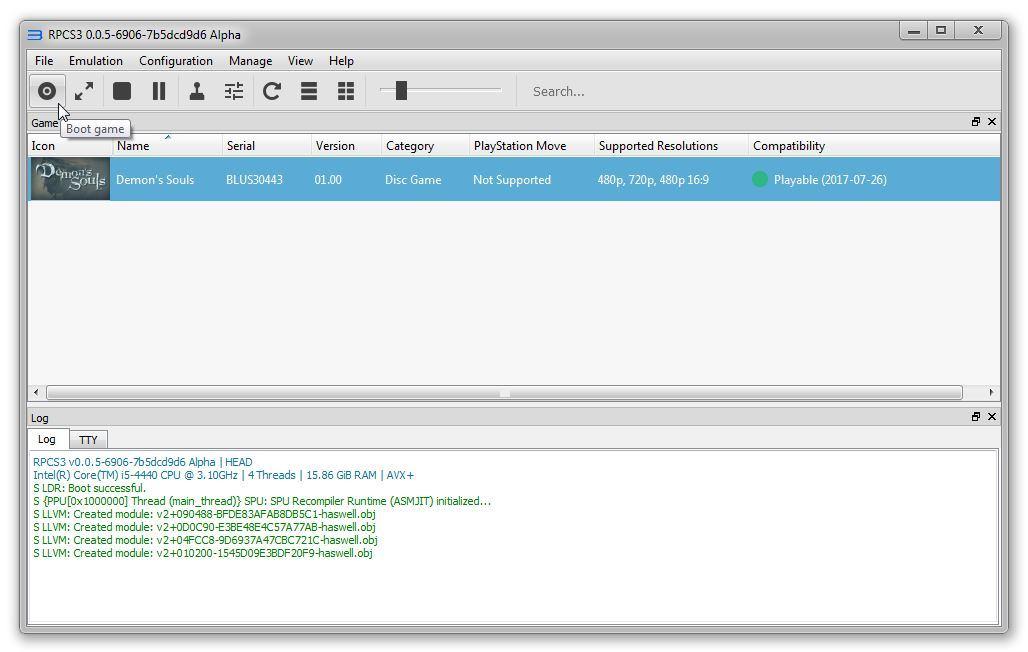
Task: Click the RPCS3 title bar app icon
Action: pyautogui.click(x=35, y=35)
